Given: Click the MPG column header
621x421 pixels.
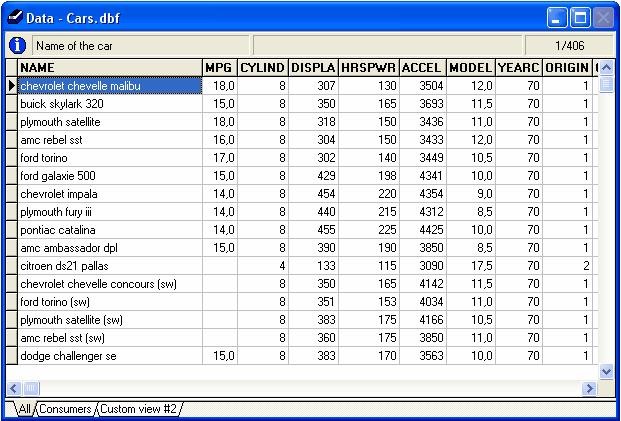Looking at the screenshot, I should pyautogui.click(x=220, y=68).
